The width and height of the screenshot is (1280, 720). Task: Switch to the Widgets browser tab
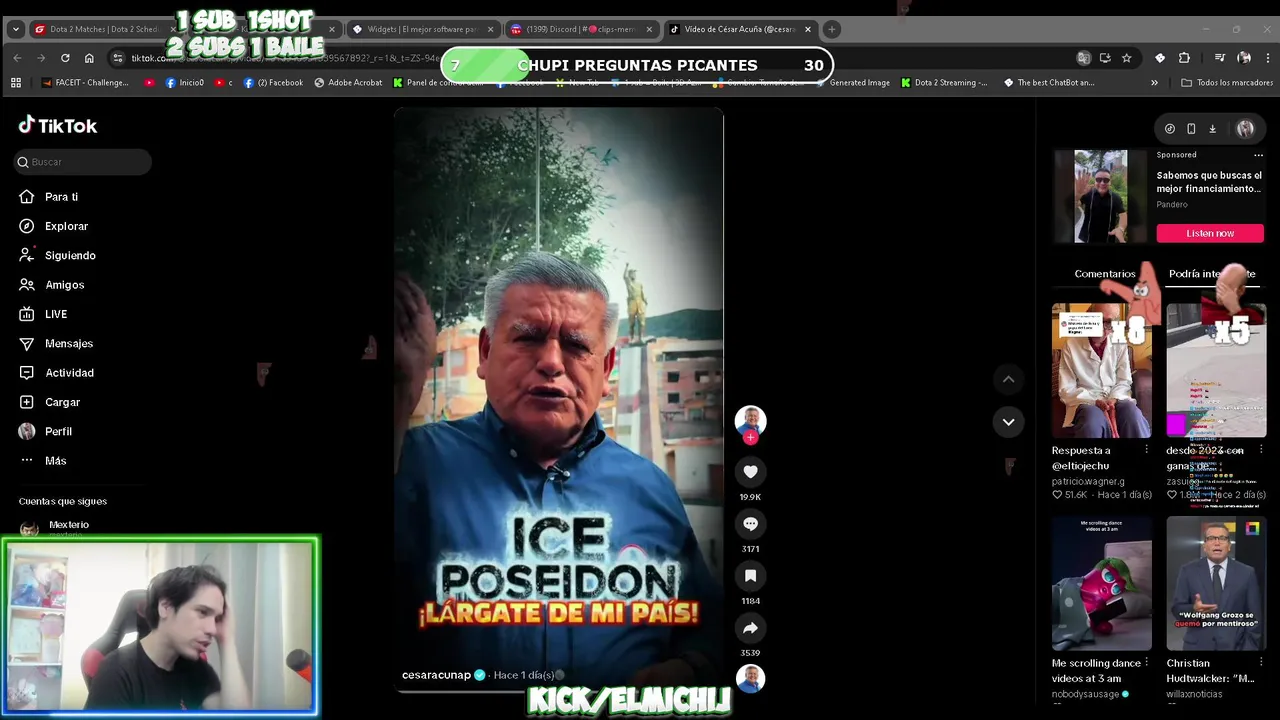pyautogui.click(x=422, y=29)
